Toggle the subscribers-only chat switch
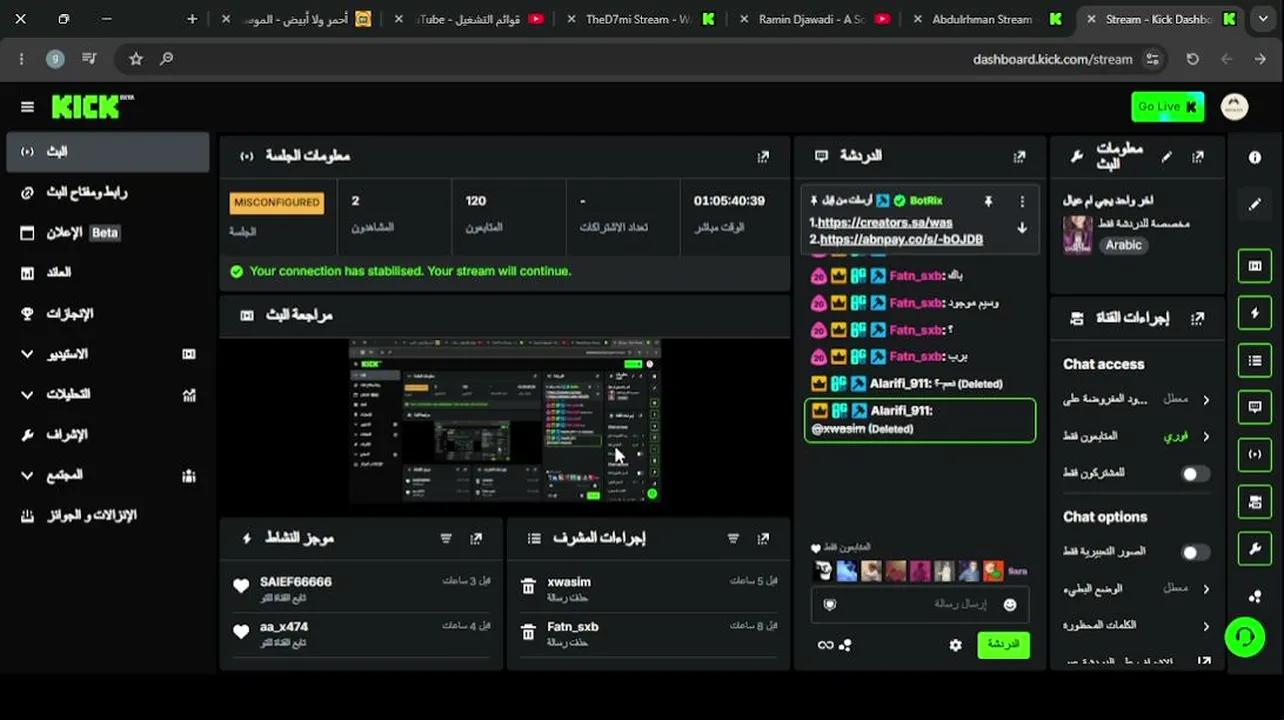The height and width of the screenshot is (720, 1284). (x=1195, y=474)
